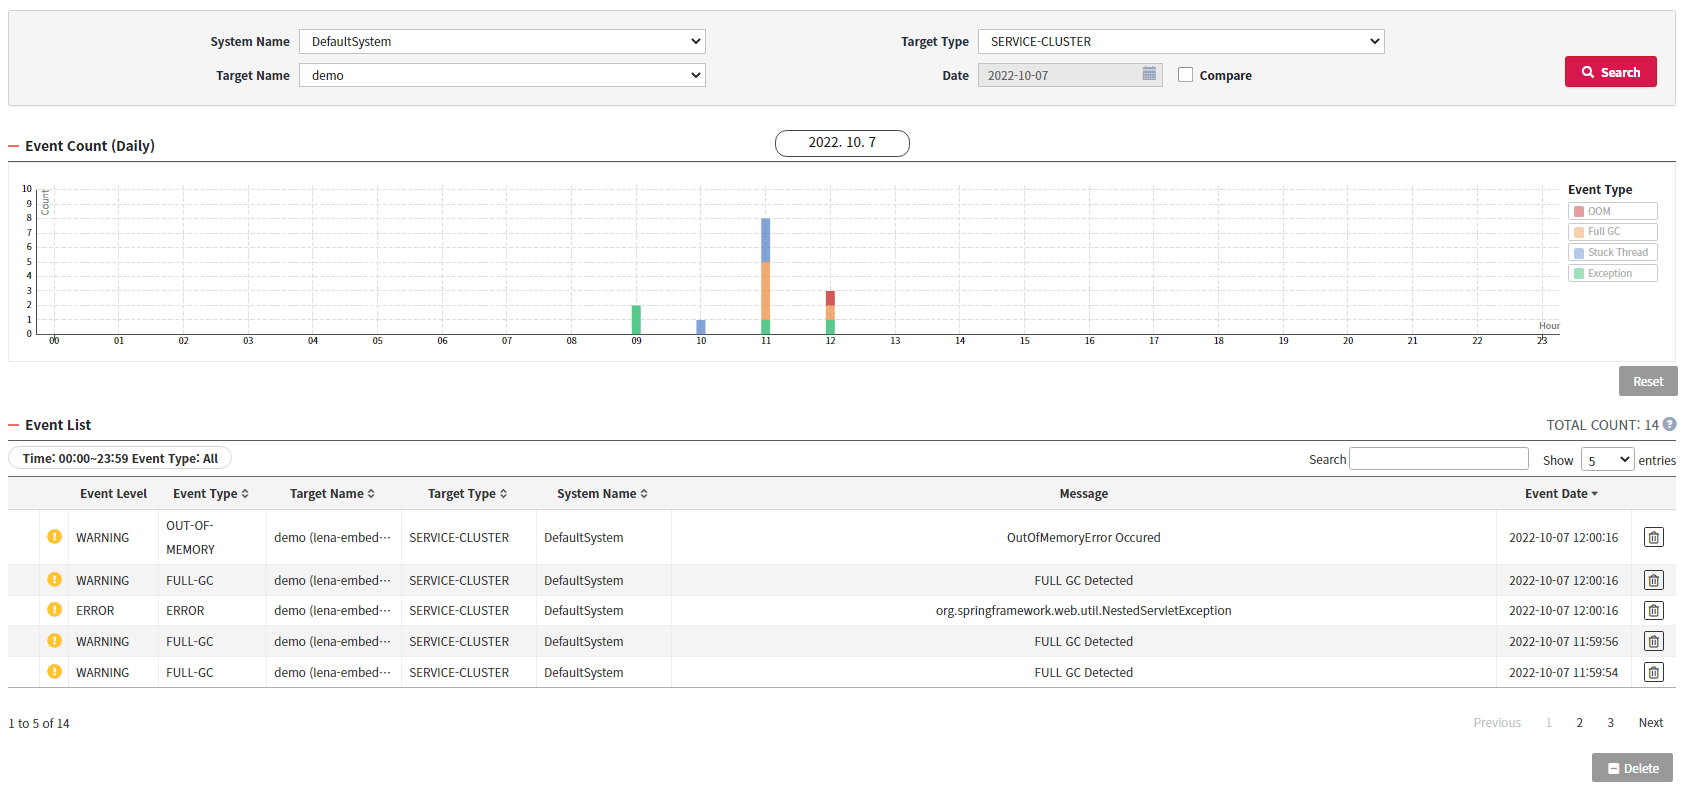This screenshot has height=792, width=1693.
Task: Click '2022-10-07 11:59:54' date cell
Action: (x=1563, y=672)
